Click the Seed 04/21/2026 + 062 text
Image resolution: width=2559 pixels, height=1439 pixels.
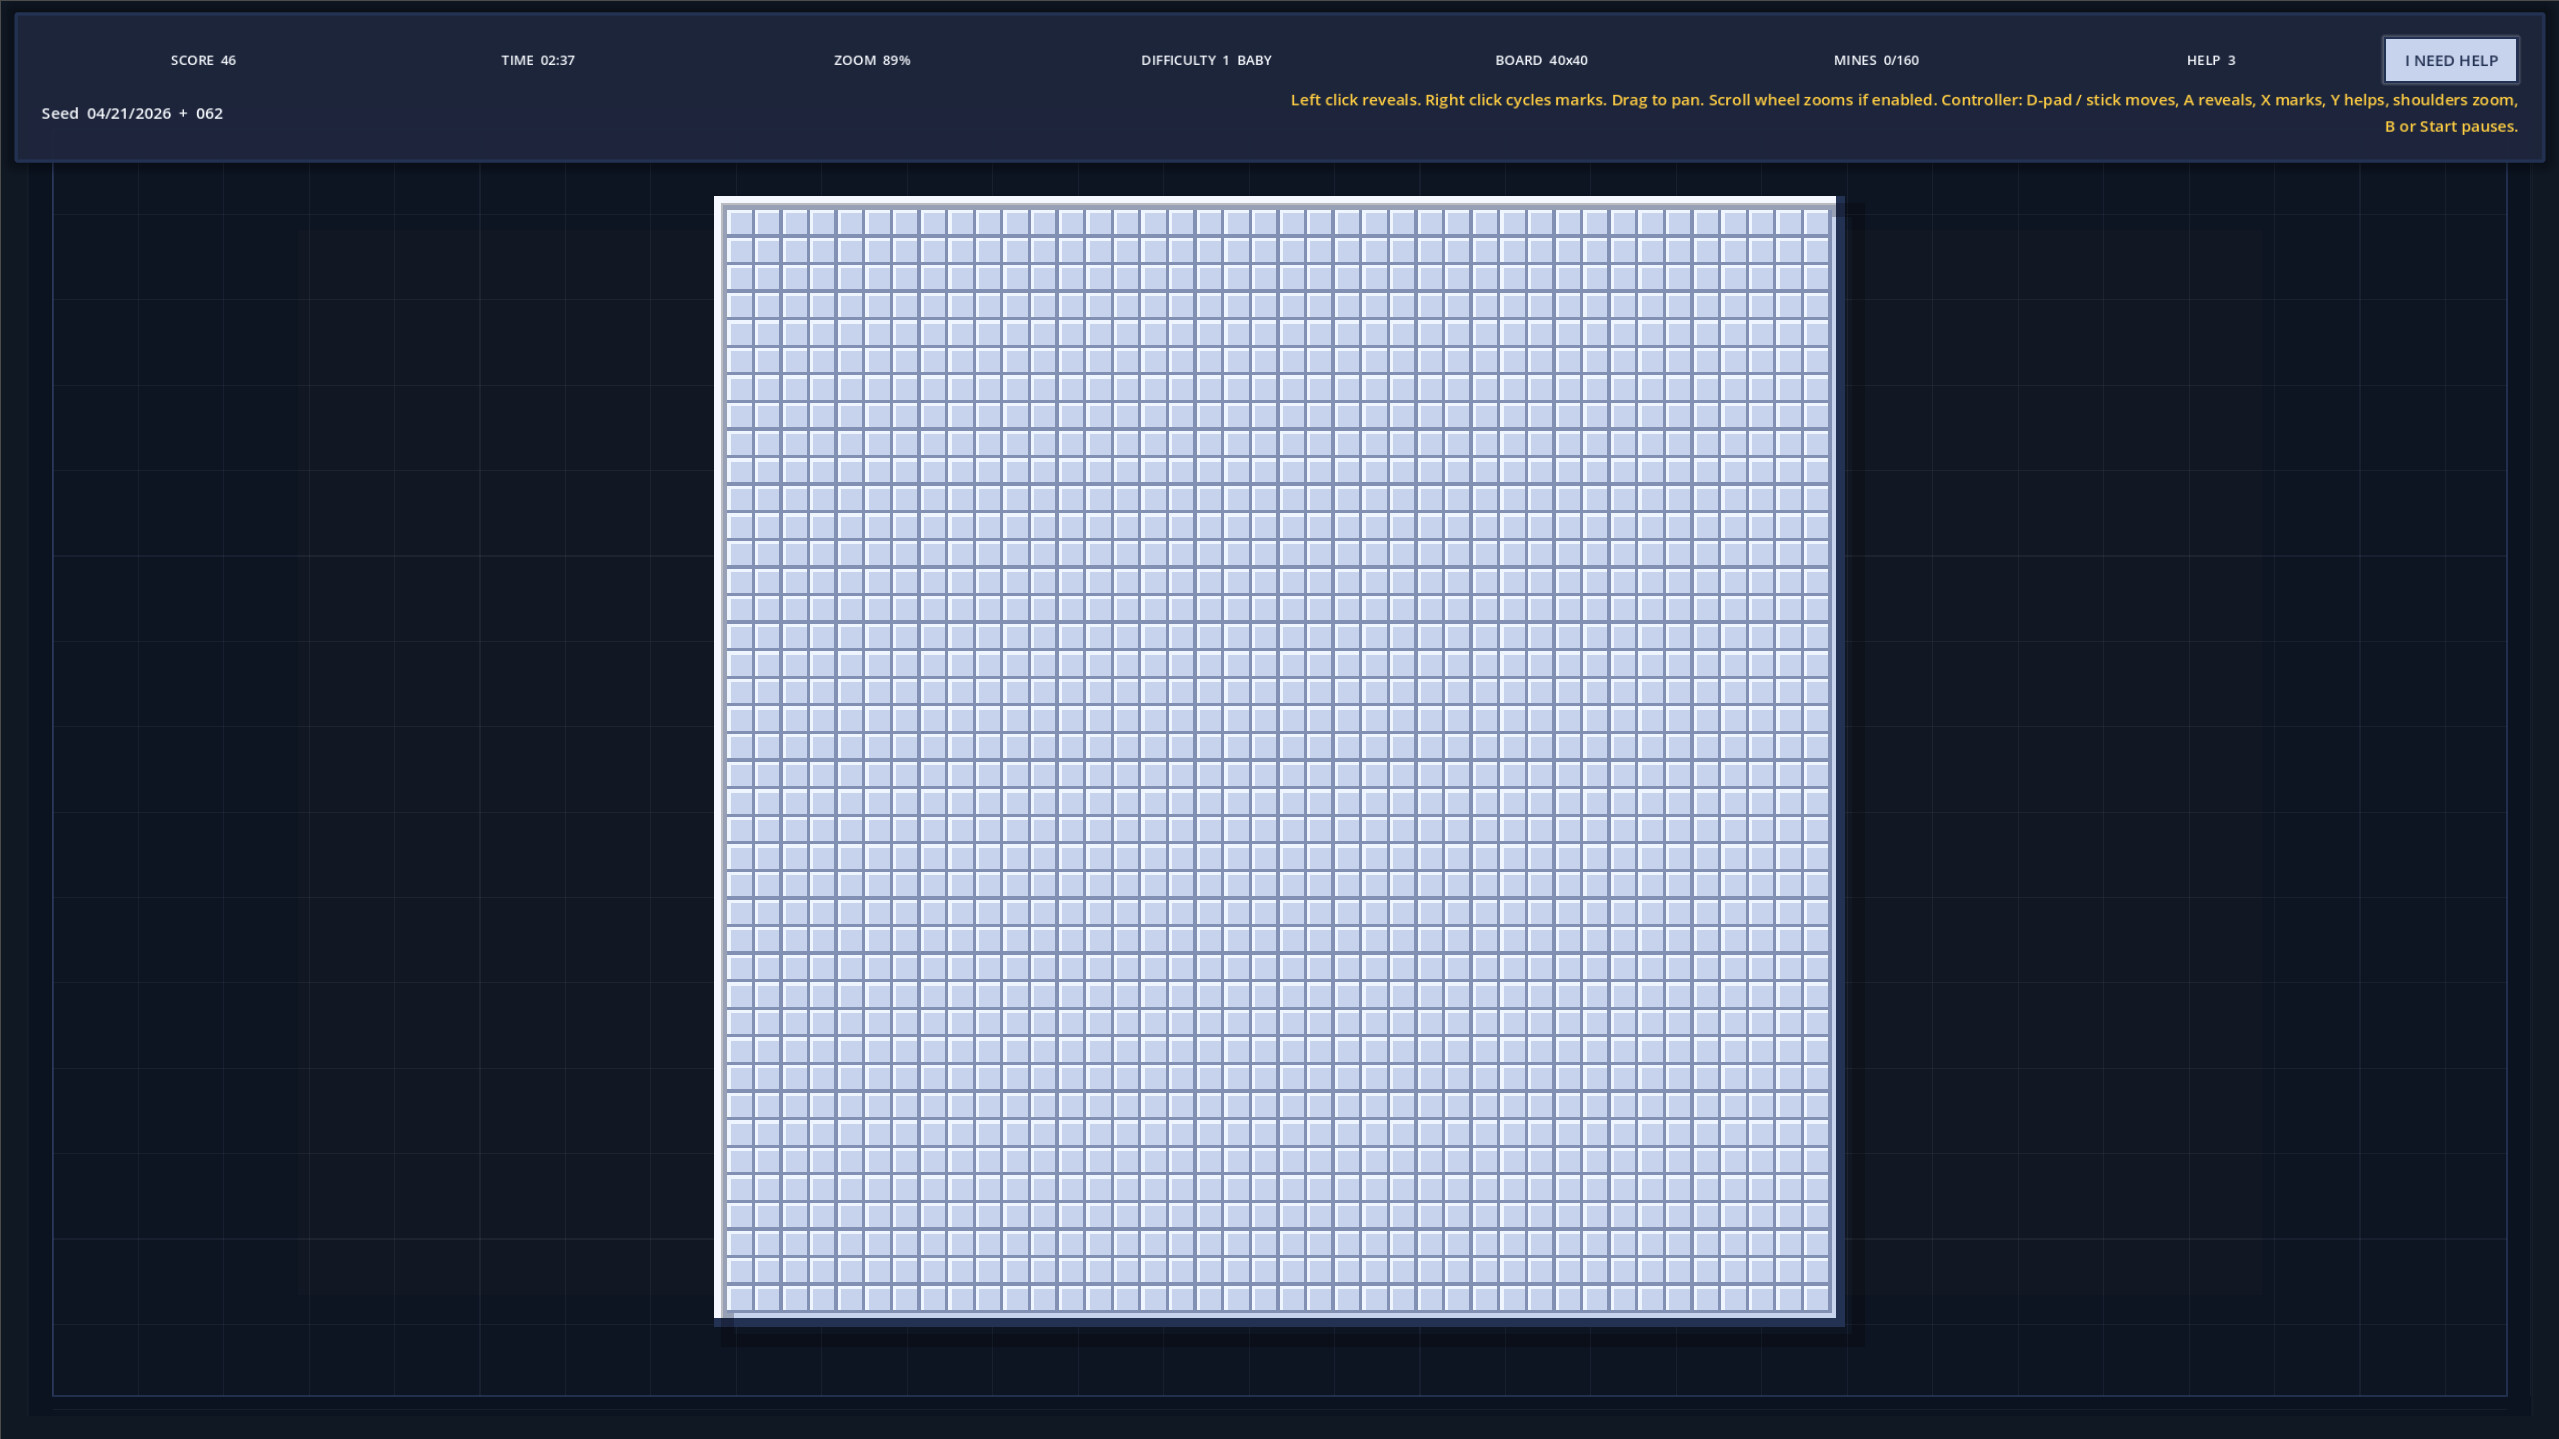point(132,113)
